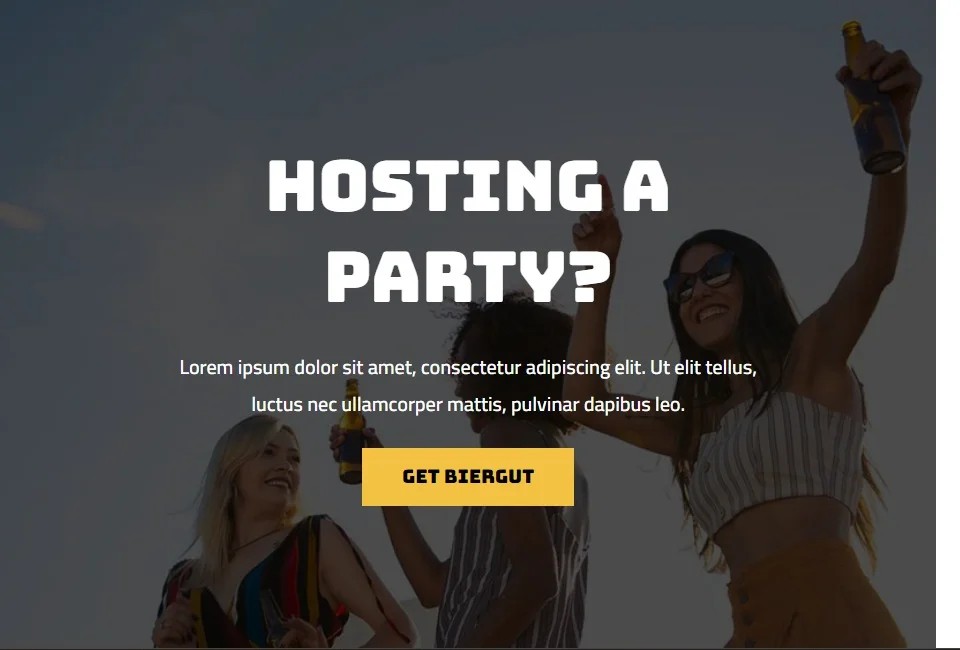Click the colorful striped dress of the blonde woman

coord(257,581)
